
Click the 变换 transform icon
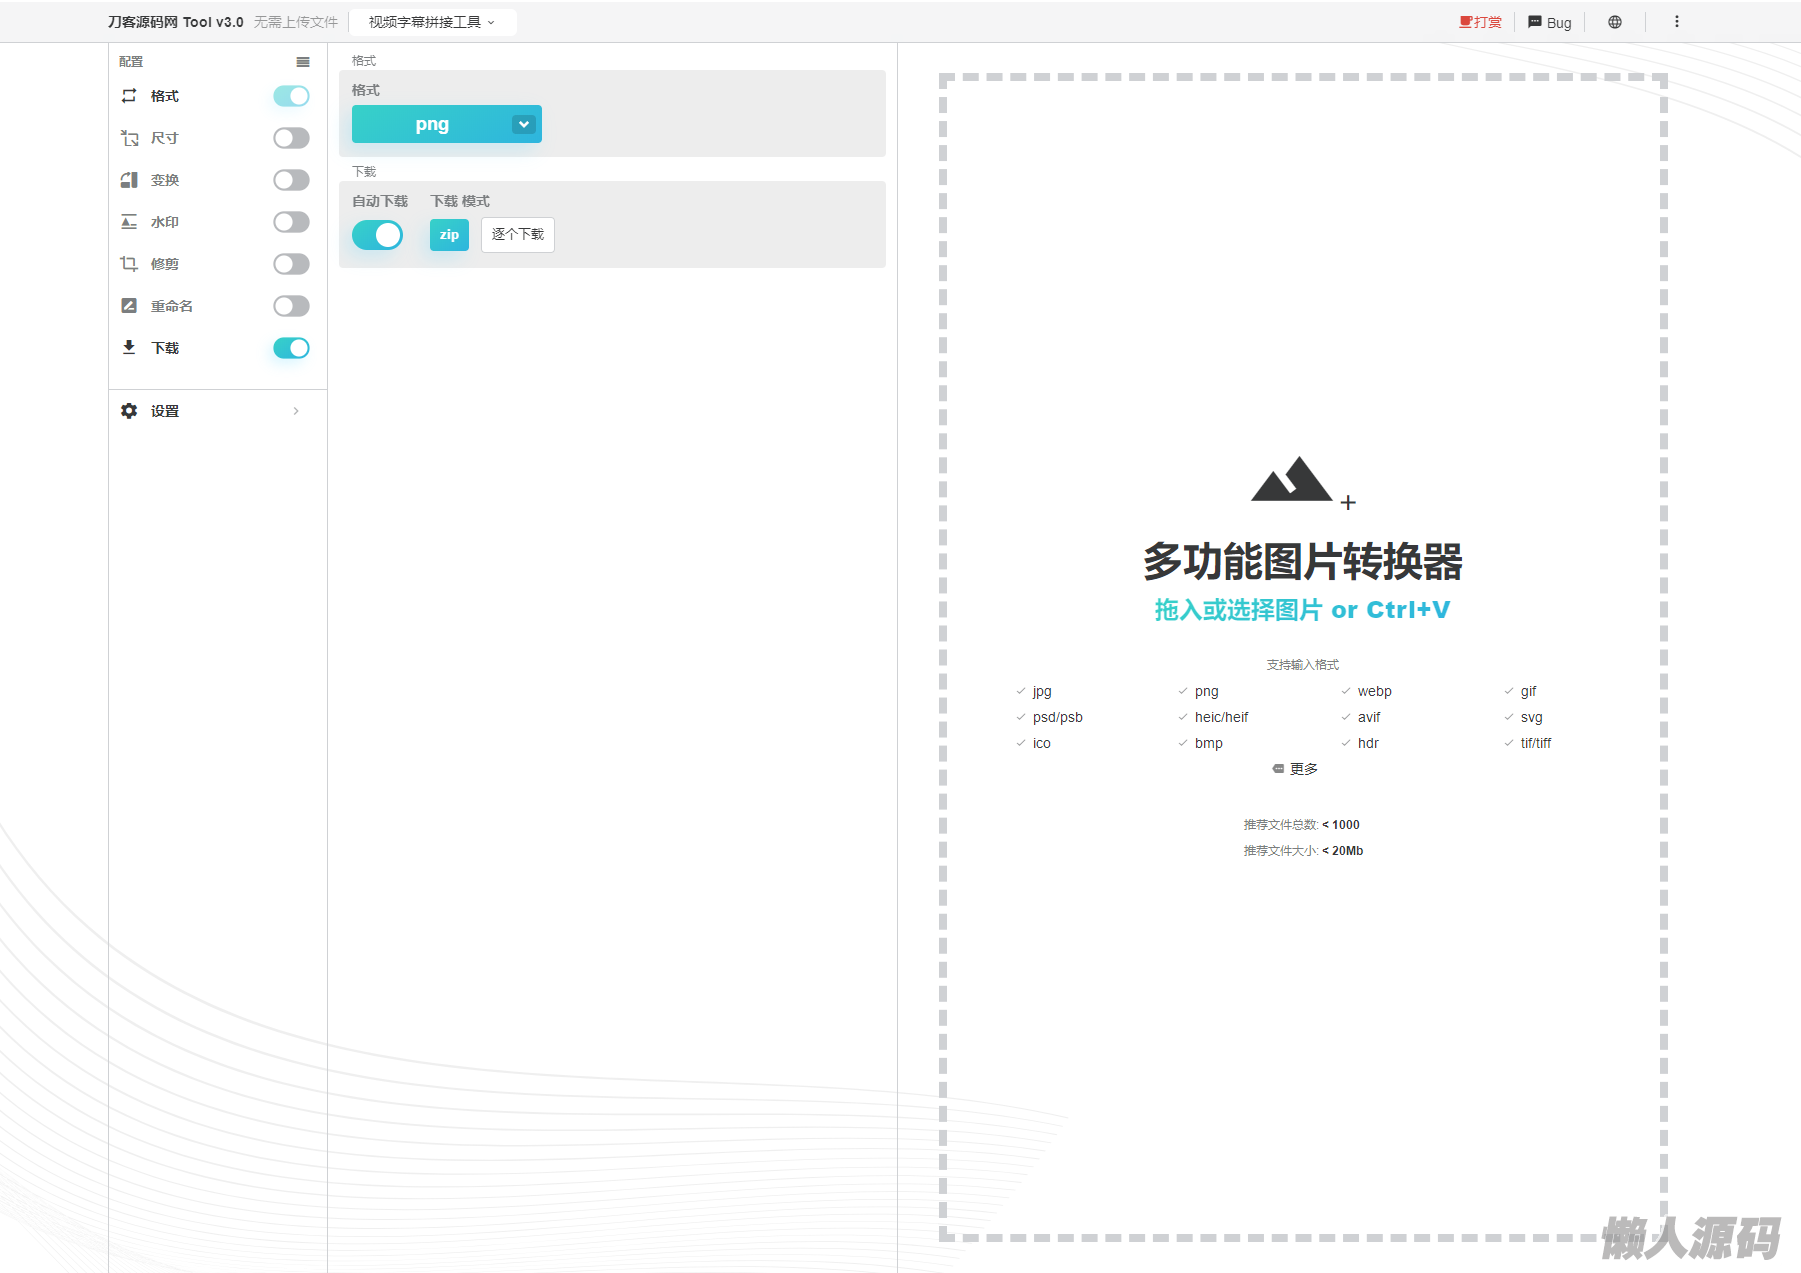point(129,180)
